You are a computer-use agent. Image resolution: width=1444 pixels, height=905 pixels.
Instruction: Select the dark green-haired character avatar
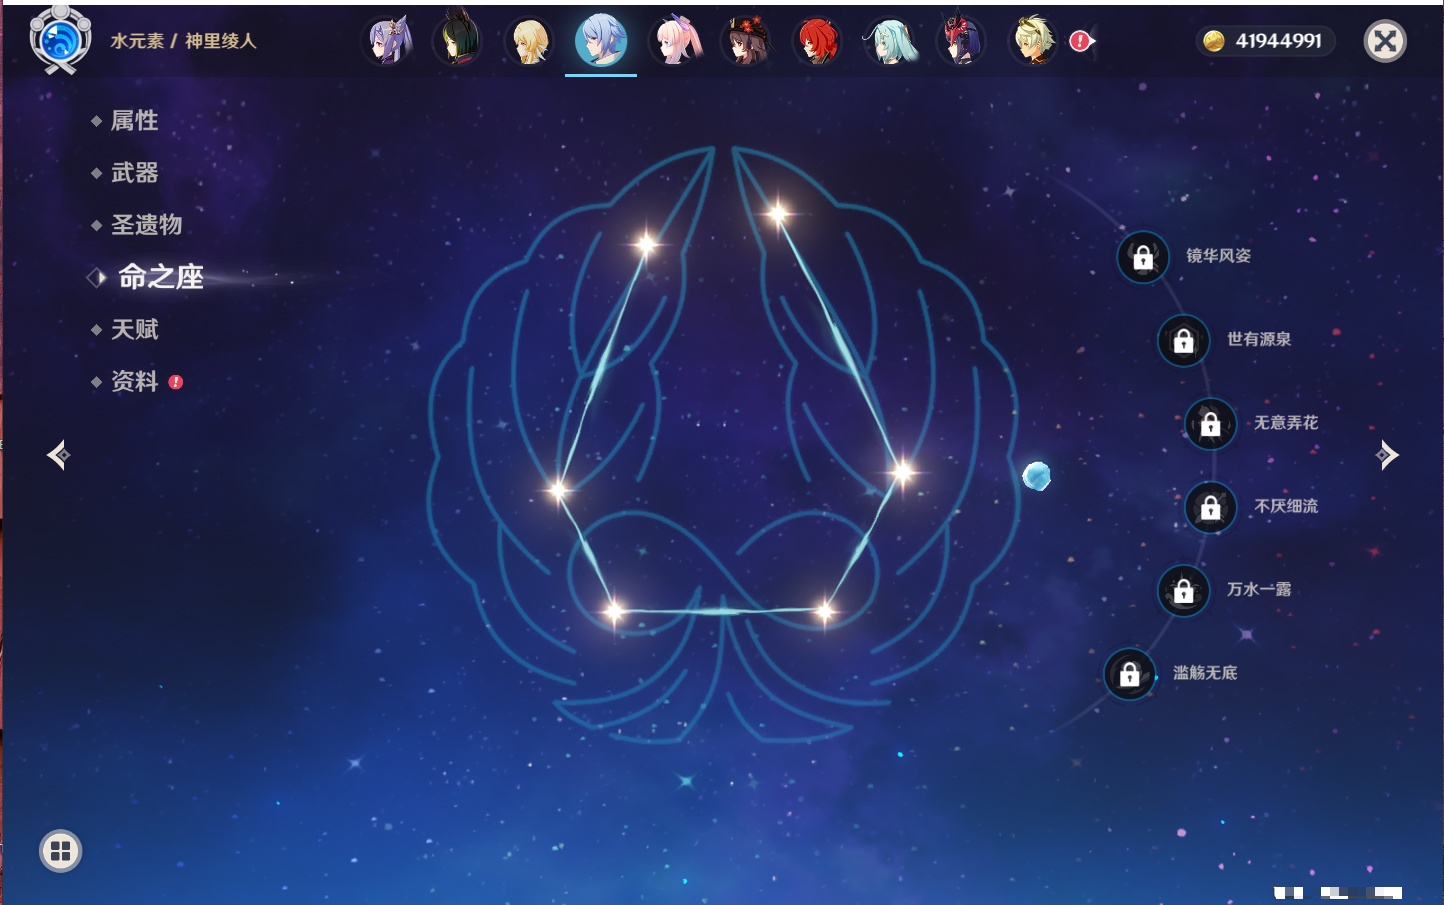coord(458,41)
